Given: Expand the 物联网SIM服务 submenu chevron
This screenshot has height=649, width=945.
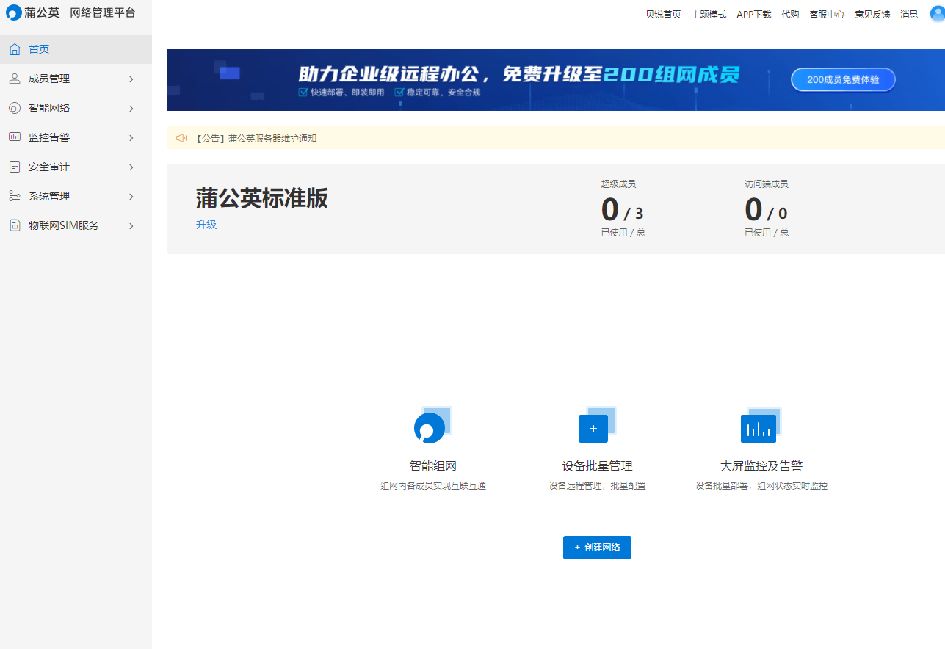Looking at the screenshot, I should click(131, 226).
